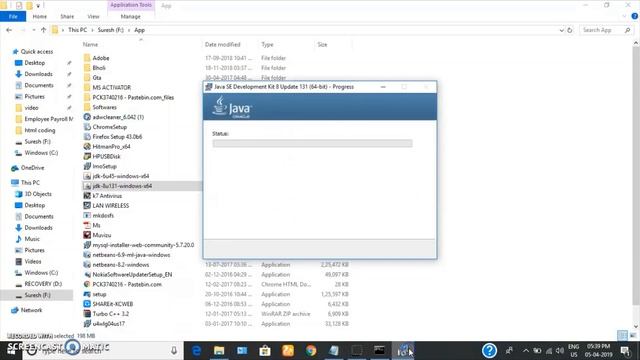Click the vertical scrollbar of file list
This screenshot has width=640, height=360.
(636, 176)
